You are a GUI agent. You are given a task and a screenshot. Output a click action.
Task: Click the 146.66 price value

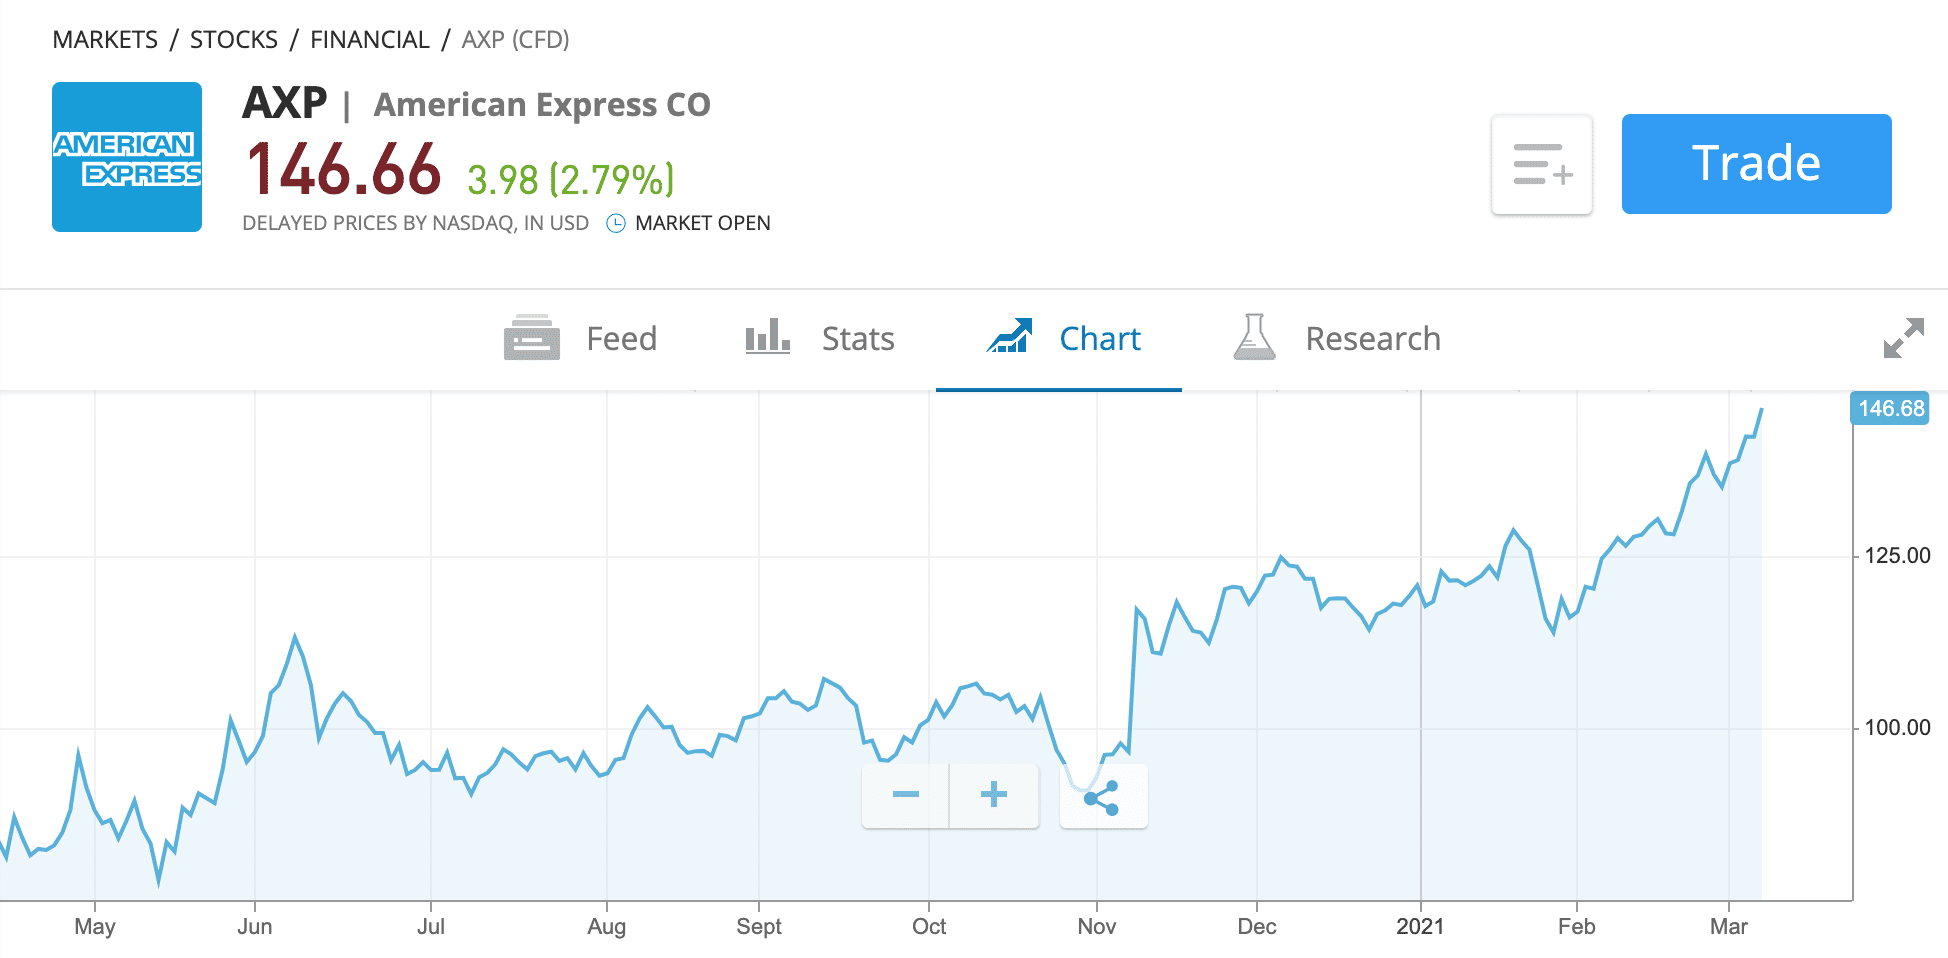tap(344, 169)
